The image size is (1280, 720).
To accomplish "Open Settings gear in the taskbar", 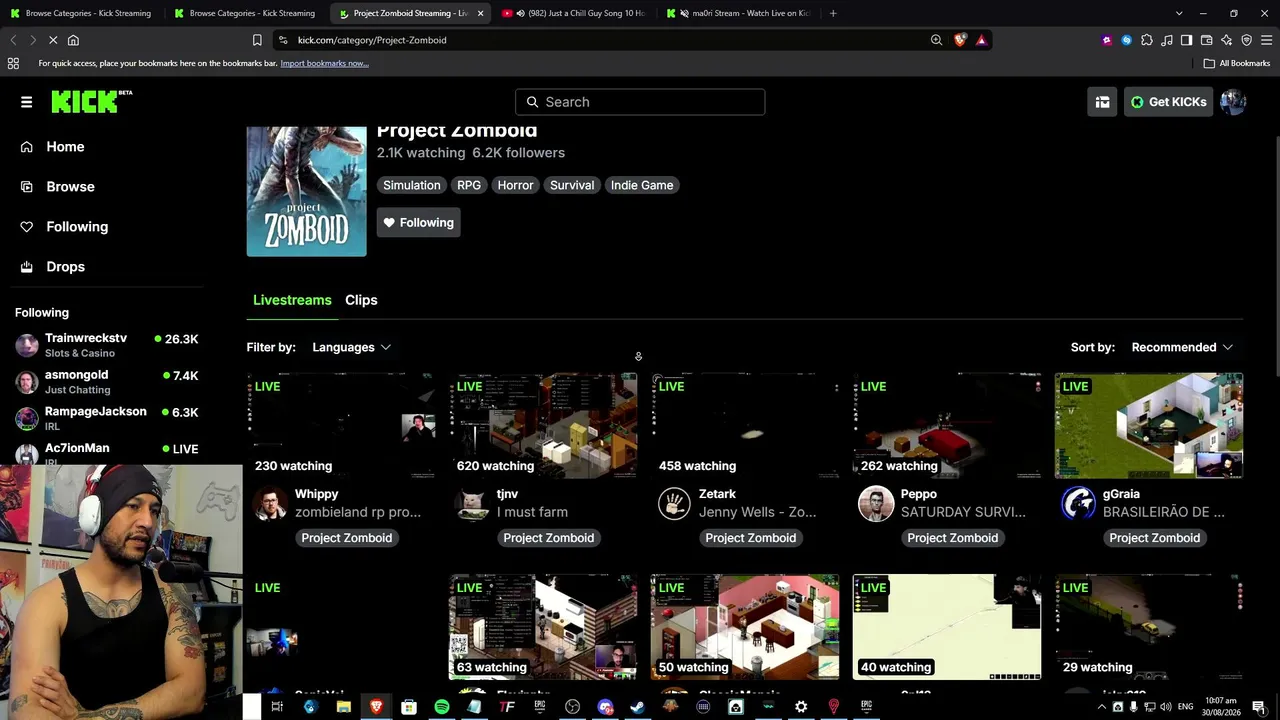I will pos(801,707).
